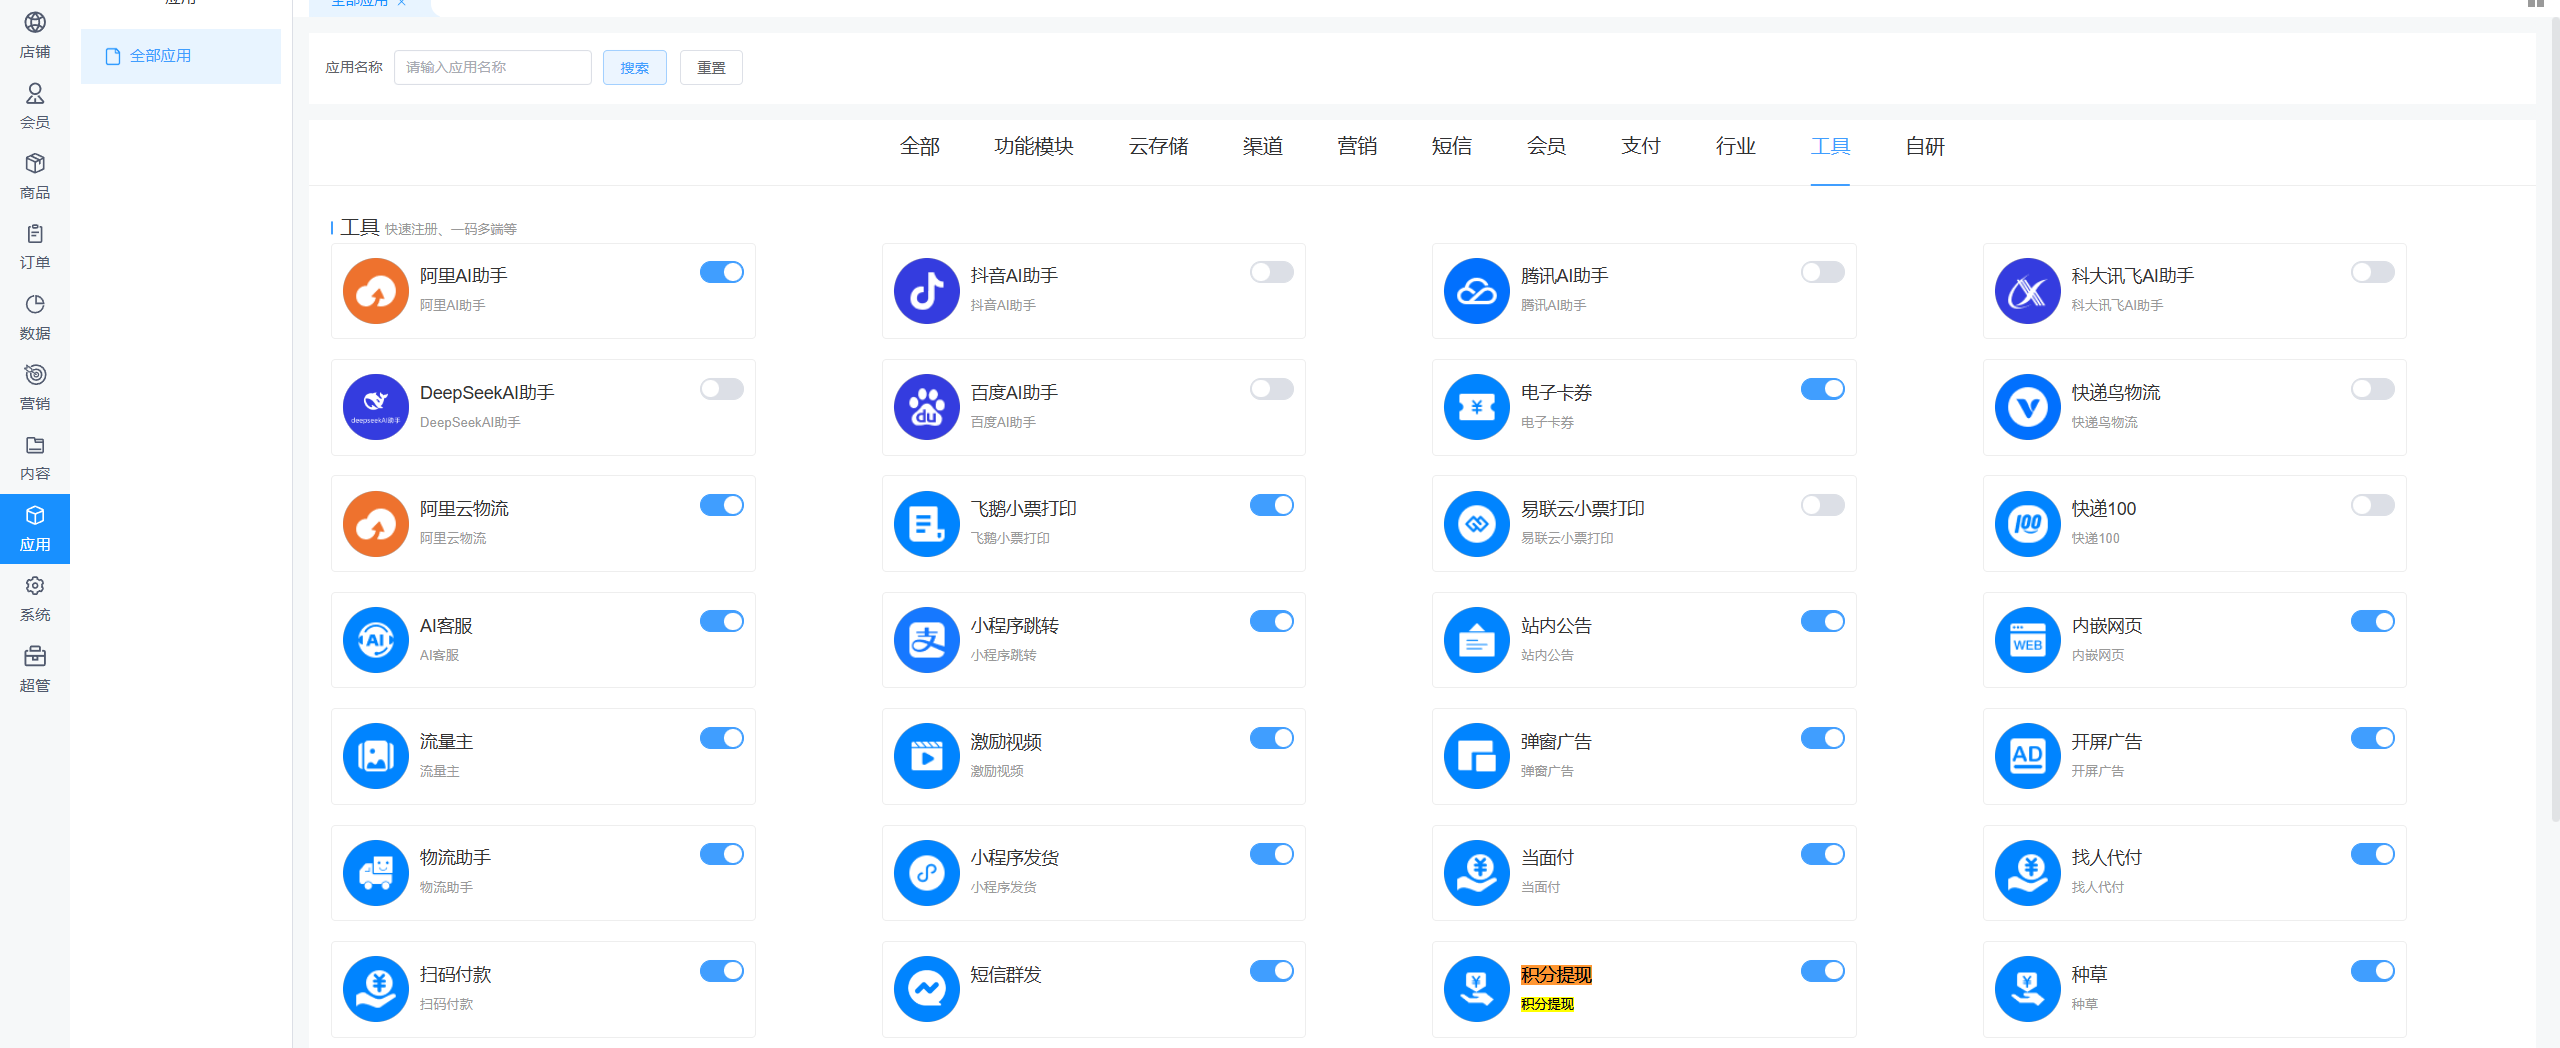Image resolution: width=2560 pixels, height=1048 pixels.
Task: Click the 科大讯飞AI助手 app icon
Action: [2028, 291]
